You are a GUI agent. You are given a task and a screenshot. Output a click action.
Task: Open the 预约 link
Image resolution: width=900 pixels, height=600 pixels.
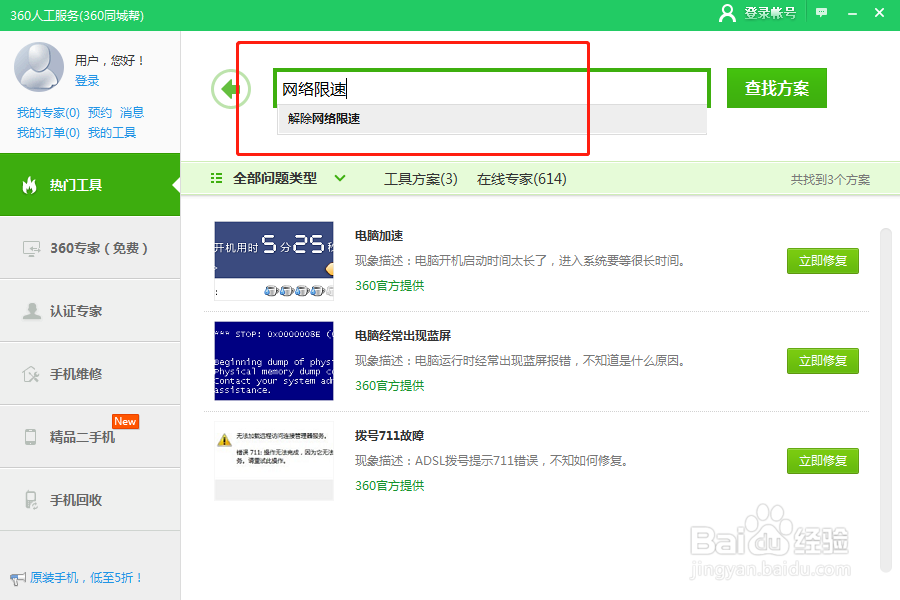tap(100, 113)
